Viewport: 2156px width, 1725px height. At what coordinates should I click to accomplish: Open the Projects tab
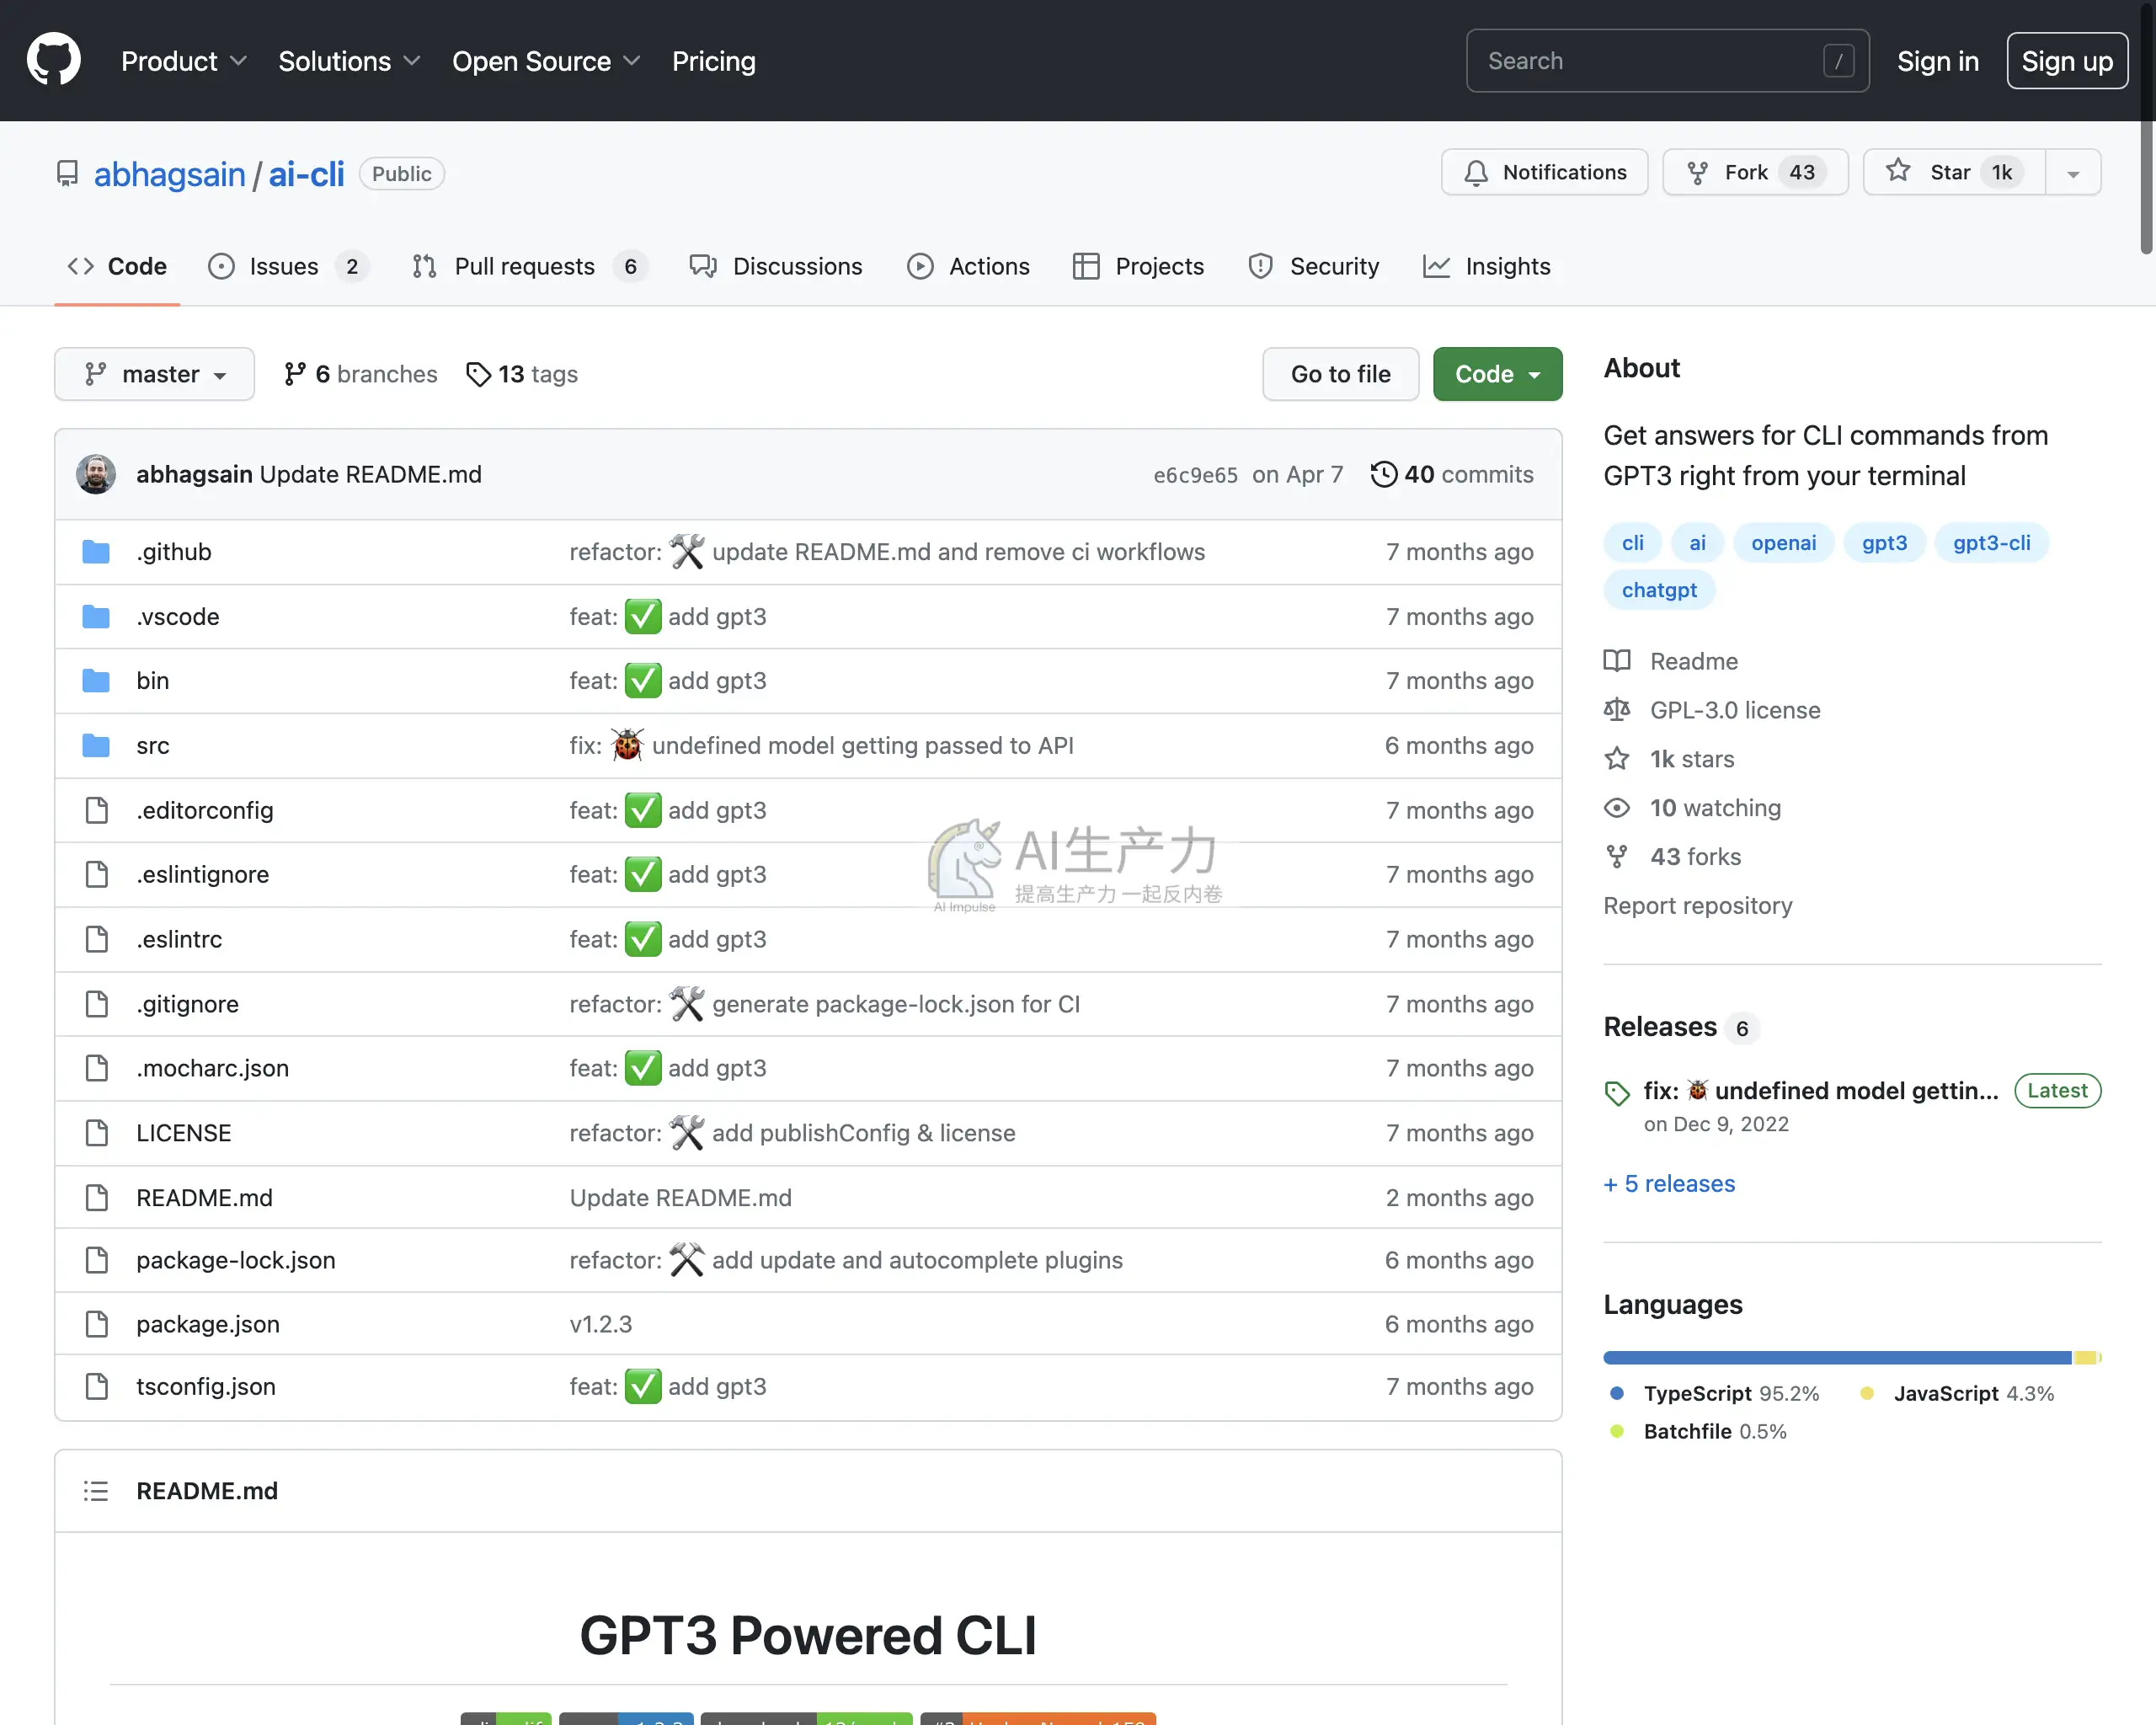point(1138,267)
